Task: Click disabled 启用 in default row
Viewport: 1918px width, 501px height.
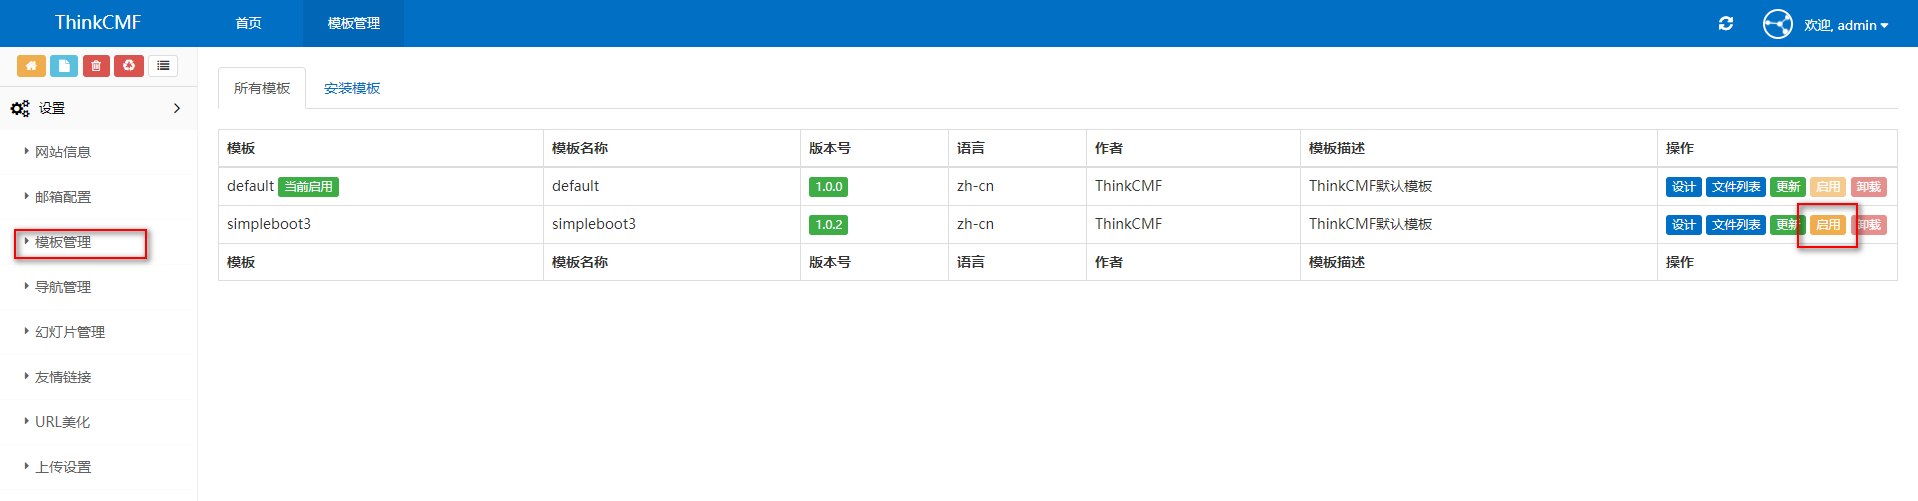Action: 1828,187
